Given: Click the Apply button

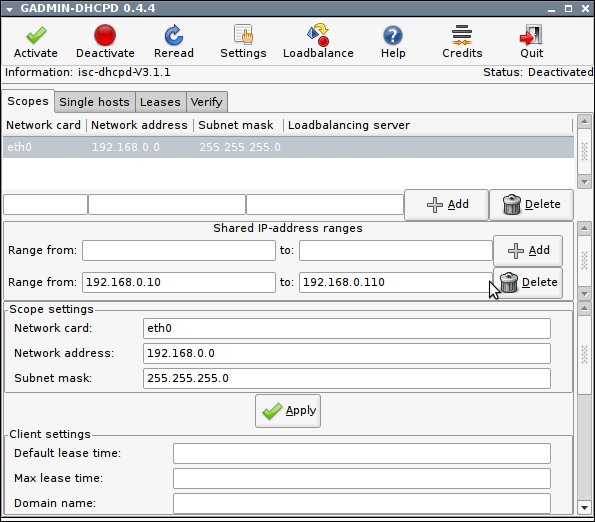Looking at the screenshot, I should coord(288,411).
